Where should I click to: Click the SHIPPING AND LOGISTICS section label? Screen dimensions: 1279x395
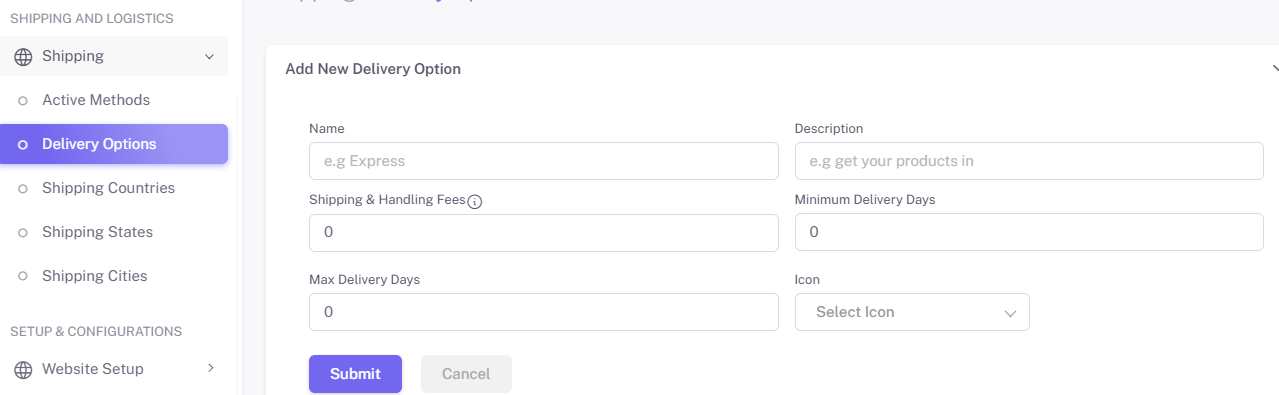92,18
